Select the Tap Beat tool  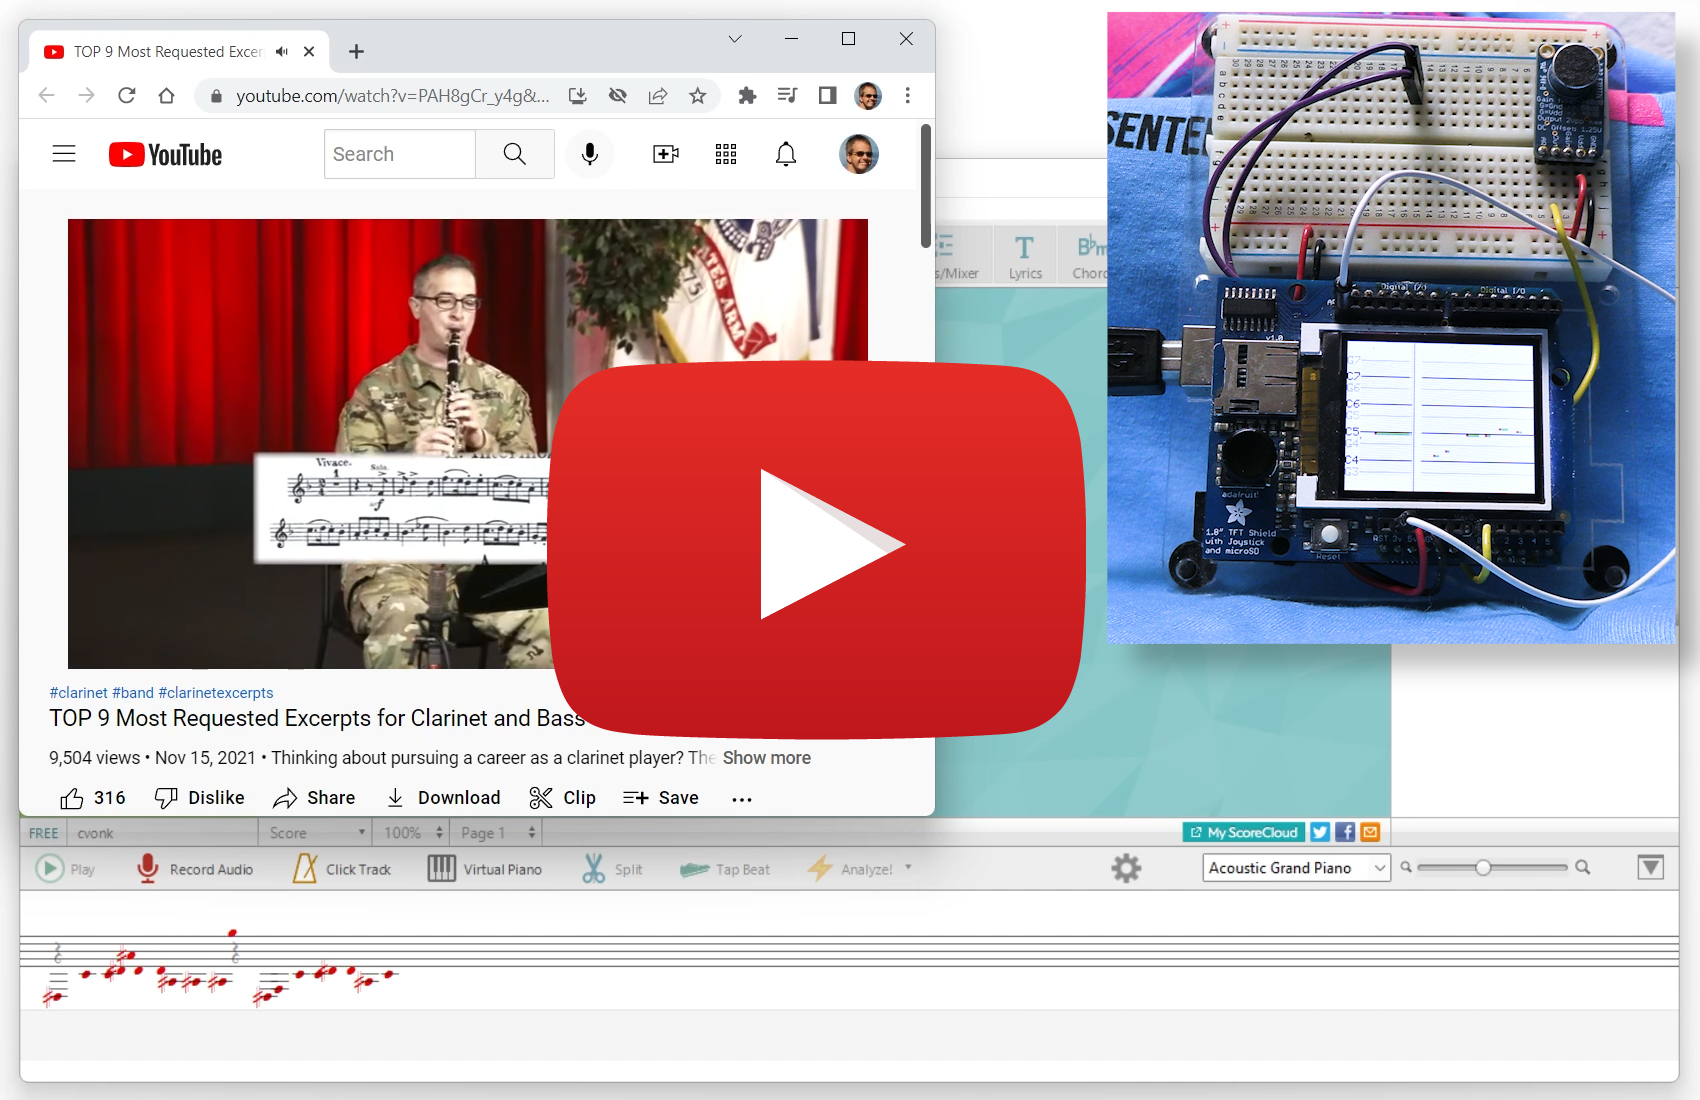[725, 869]
